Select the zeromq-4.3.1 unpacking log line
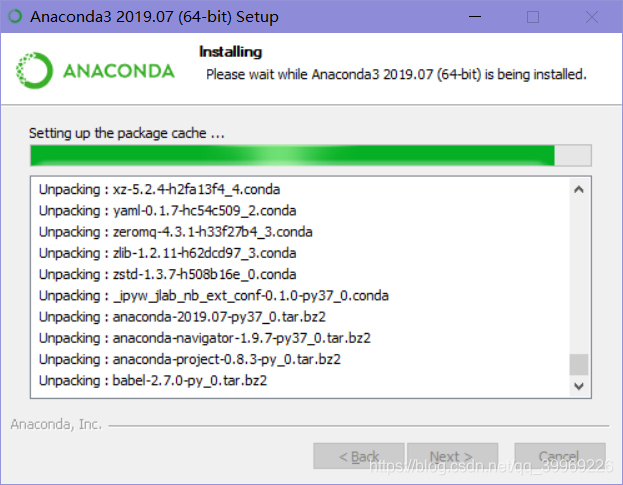The height and width of the screenshot is (485, 623). (x=176, y=232)
